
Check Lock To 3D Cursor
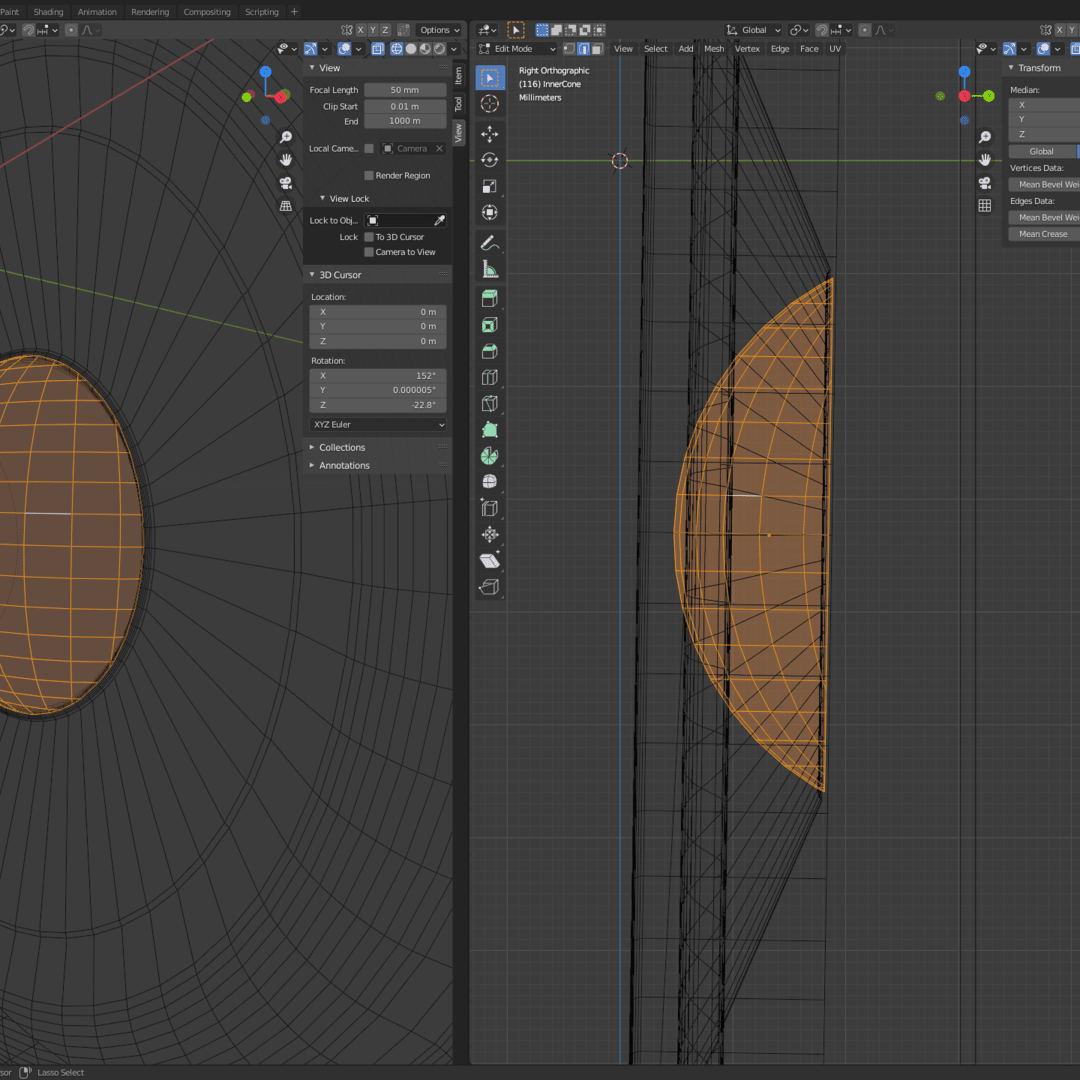click(369, 237)
